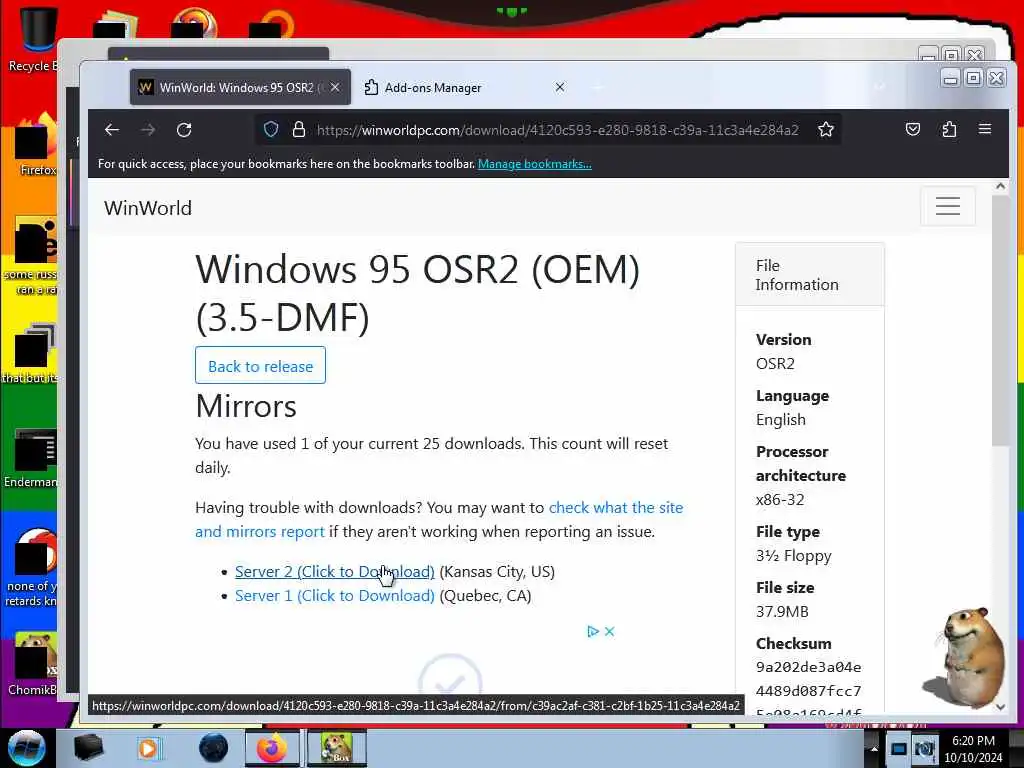
Task: Open Manage bookmarks link
Action: (535, 164)
